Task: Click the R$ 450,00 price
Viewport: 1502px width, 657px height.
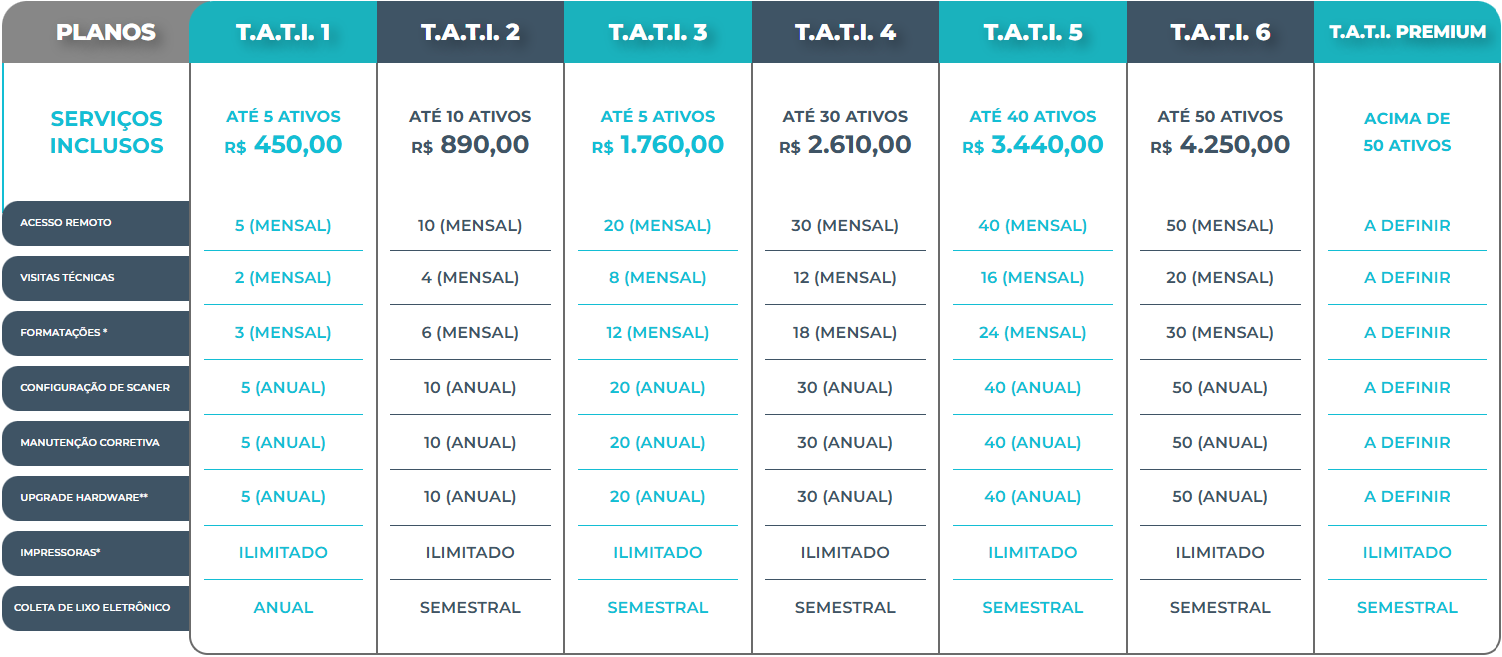Action: (x=284, y=145)
